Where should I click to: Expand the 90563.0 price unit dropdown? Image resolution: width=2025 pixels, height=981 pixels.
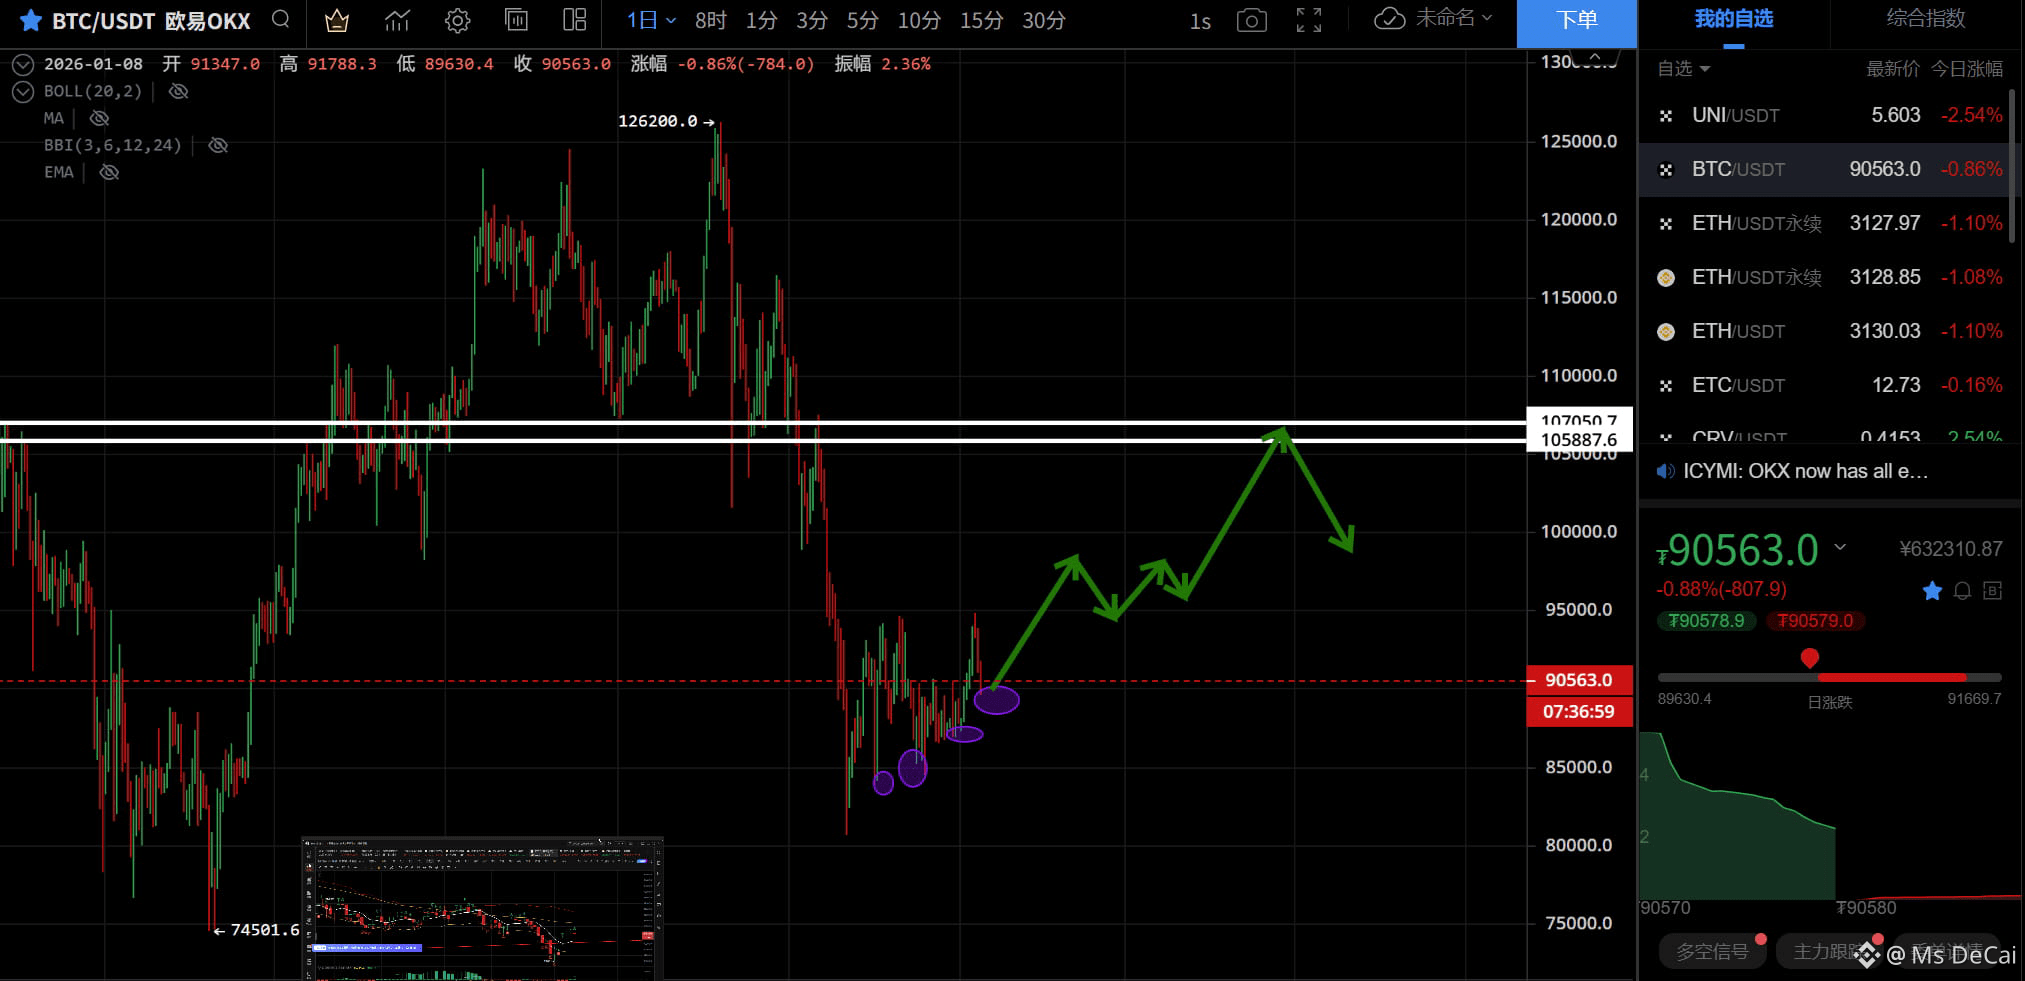[1840, 548]
